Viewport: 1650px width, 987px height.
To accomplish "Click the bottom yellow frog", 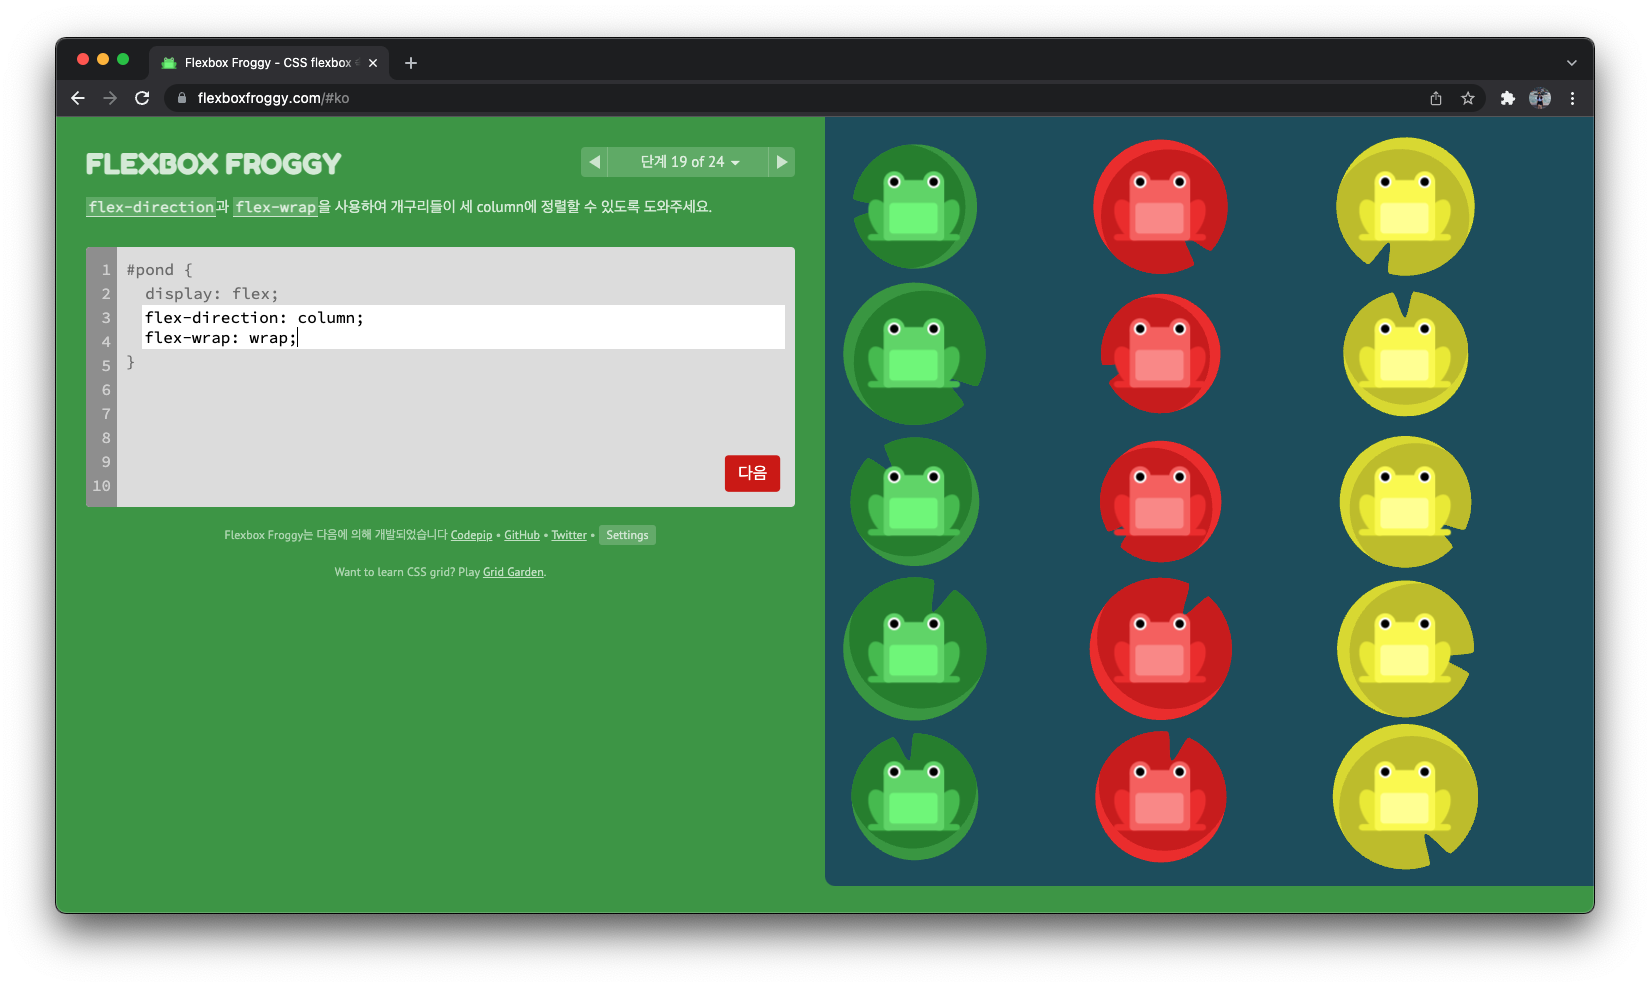I will [x=1405, y=796].
